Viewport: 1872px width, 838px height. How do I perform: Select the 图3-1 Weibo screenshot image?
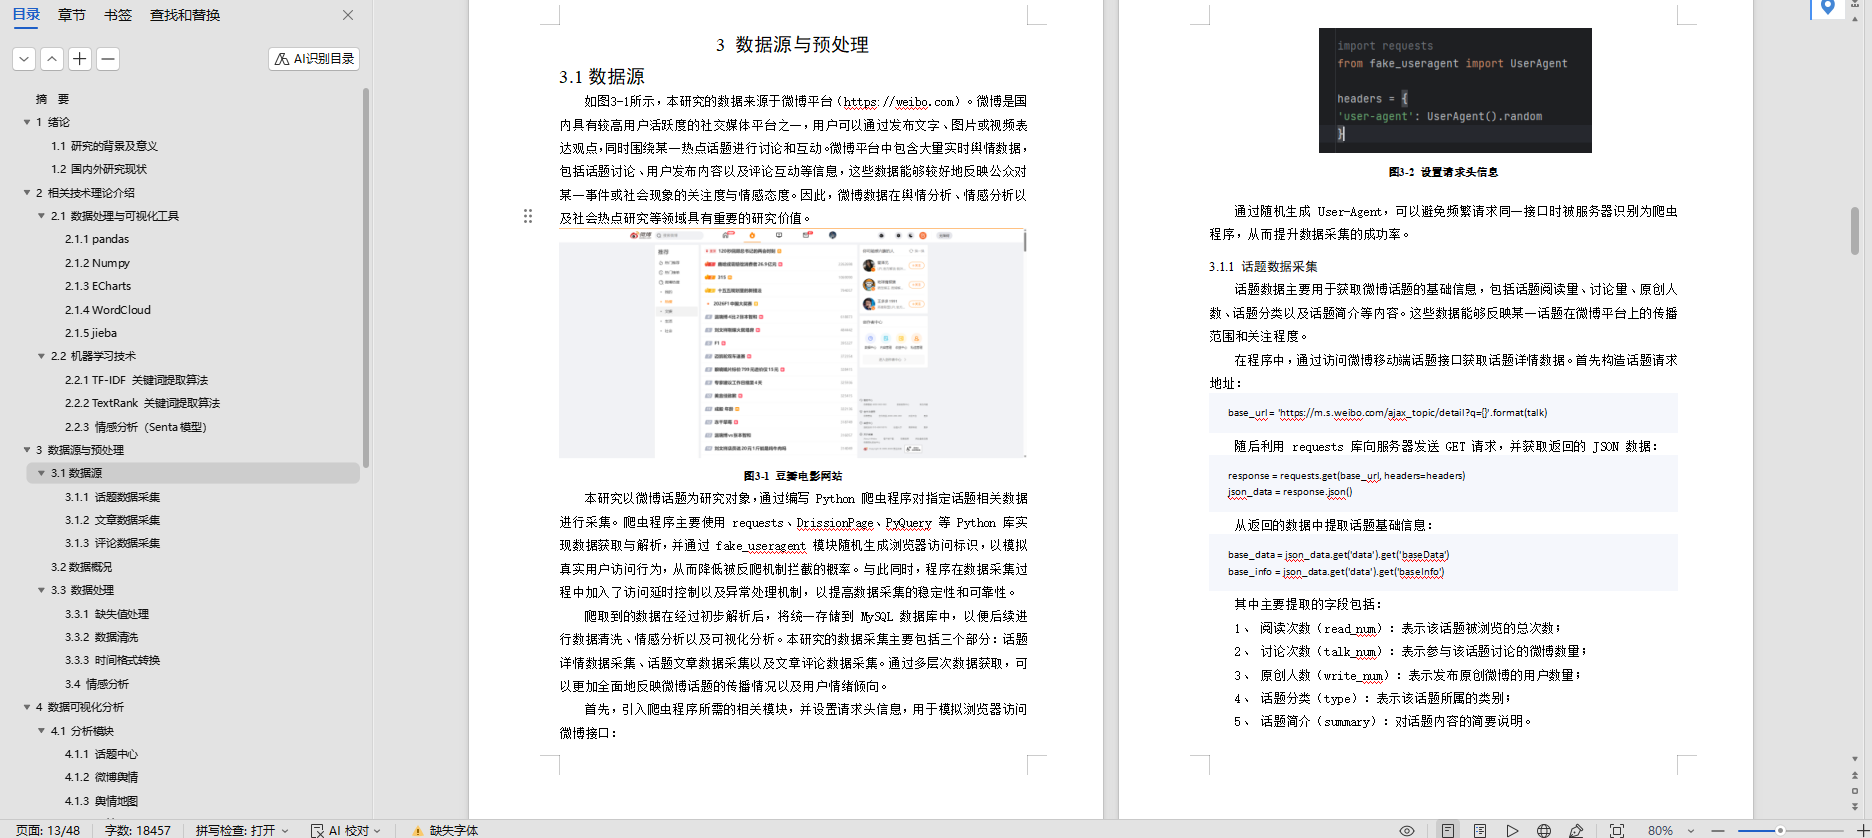tap(792, 343)
